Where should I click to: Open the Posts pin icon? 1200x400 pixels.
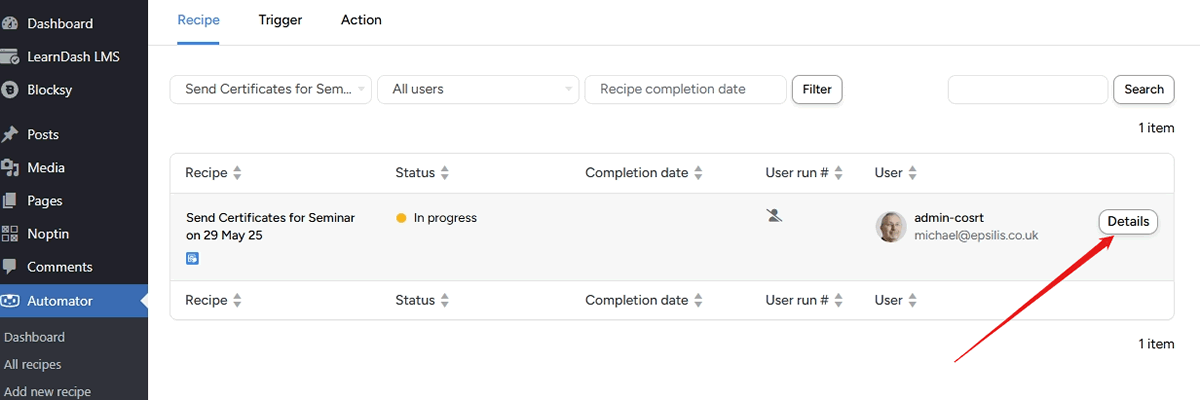click(x=10, y=134)
